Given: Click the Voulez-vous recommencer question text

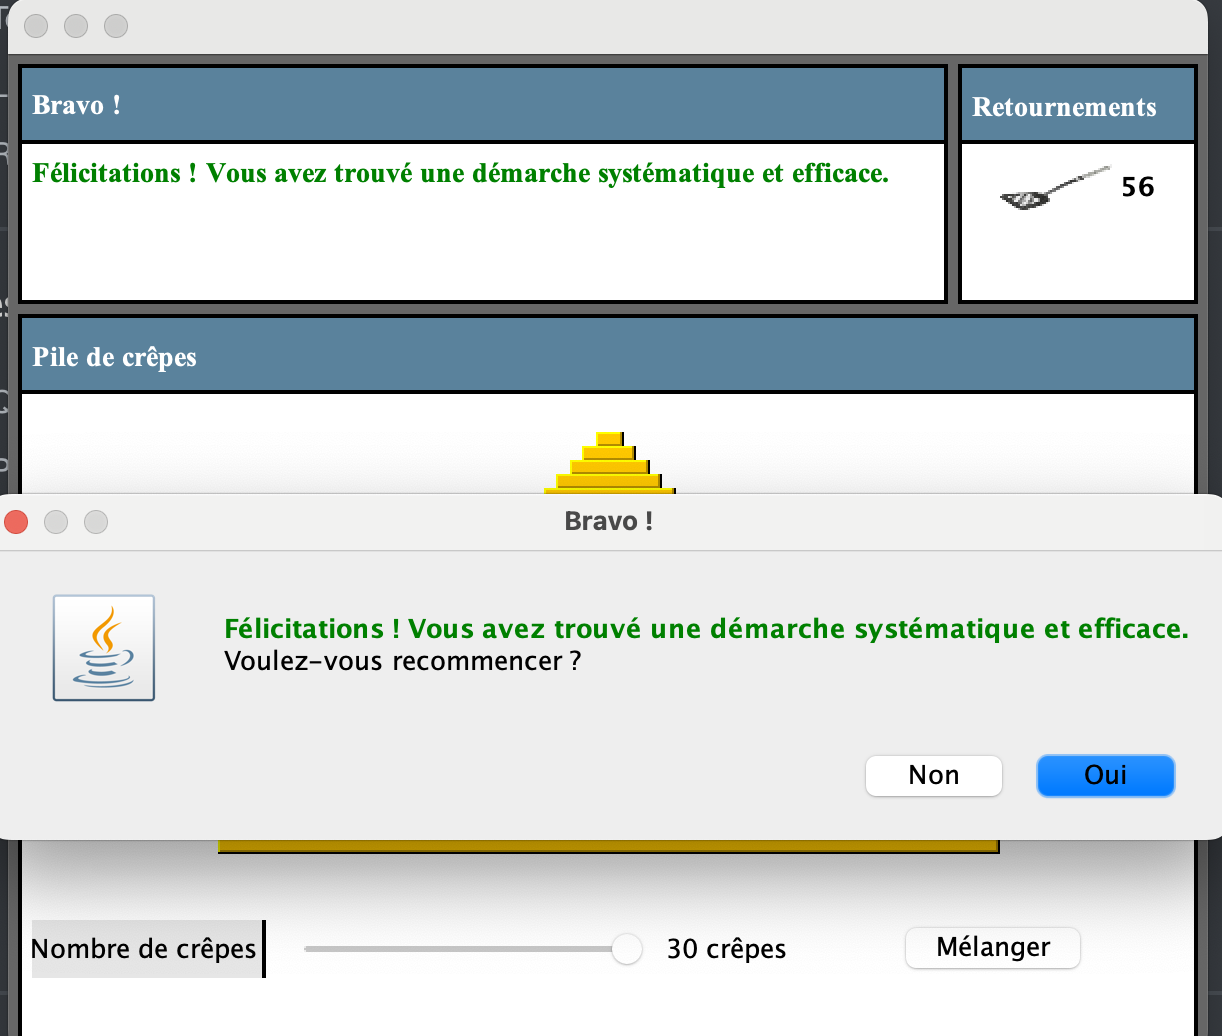Looking at the screenshot, I should (402, 662).
